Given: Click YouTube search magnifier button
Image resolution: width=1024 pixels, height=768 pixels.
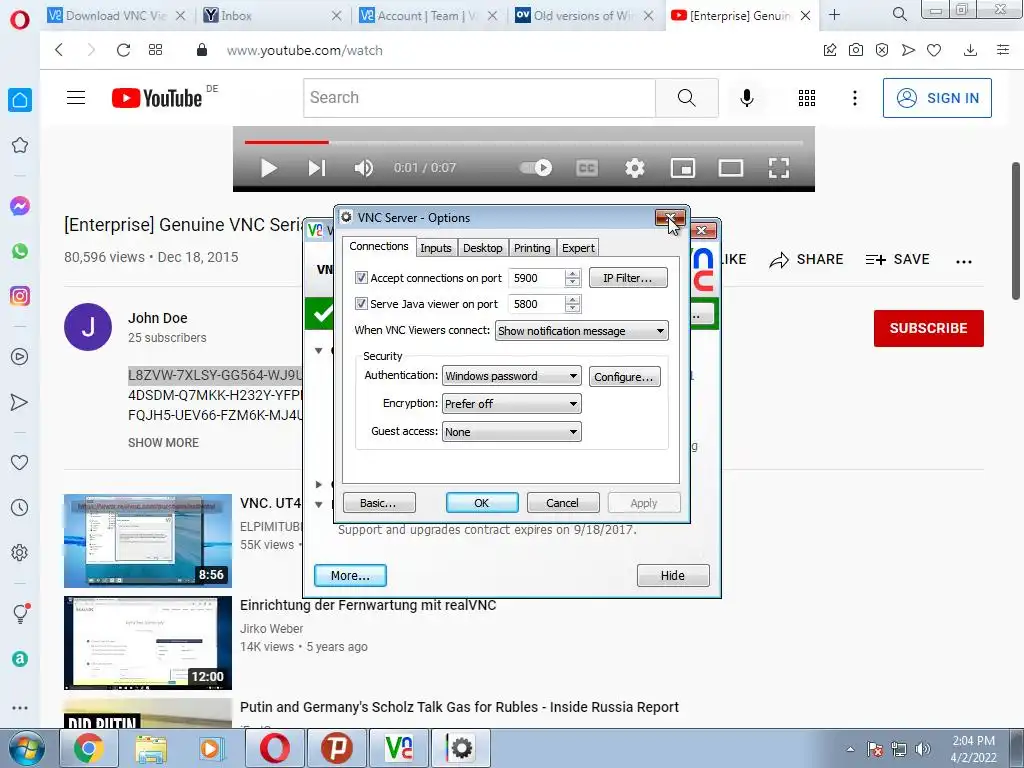Looking at the screenshot, I should pos(686,98).
